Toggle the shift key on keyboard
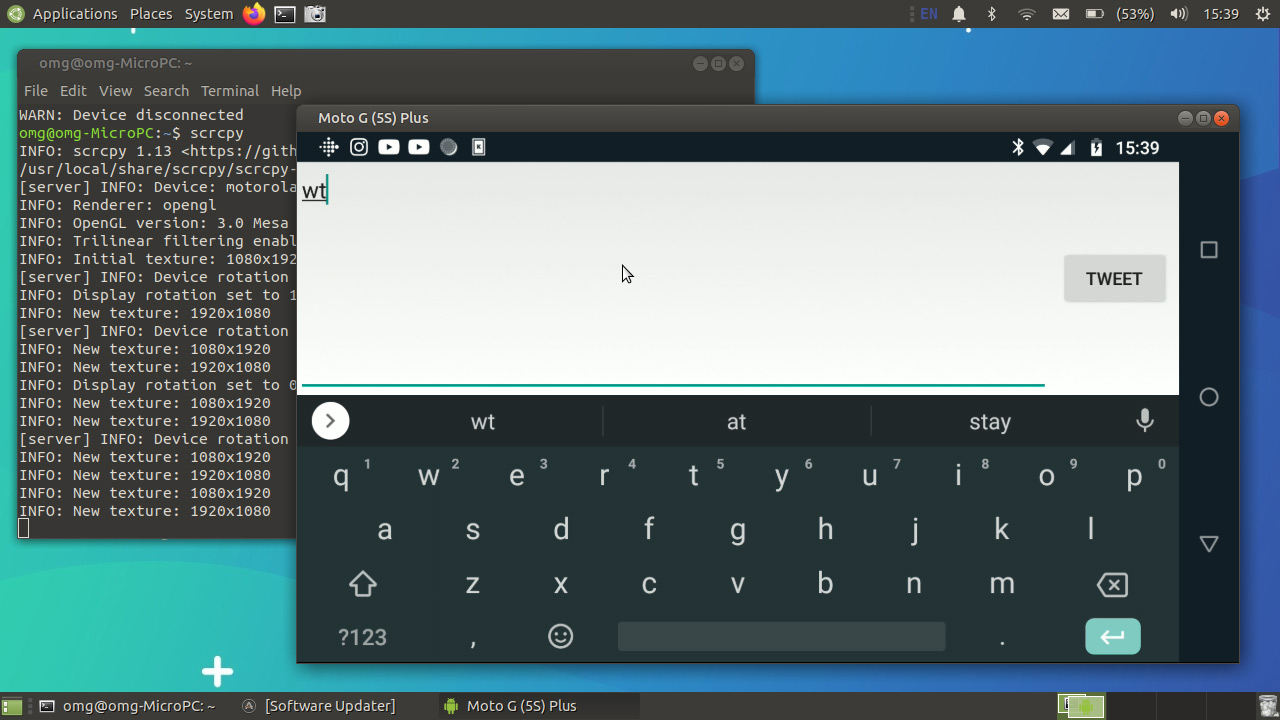 point(363,584)
